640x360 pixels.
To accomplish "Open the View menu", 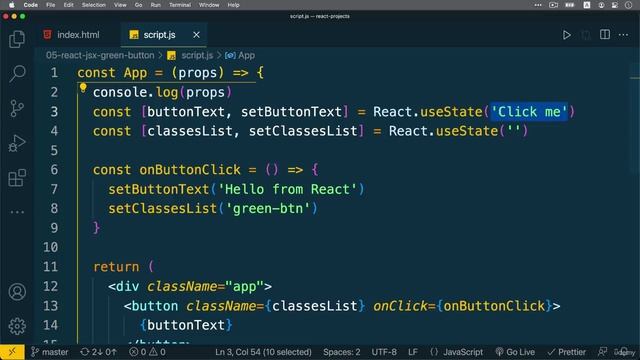I will tap(120, 5).
